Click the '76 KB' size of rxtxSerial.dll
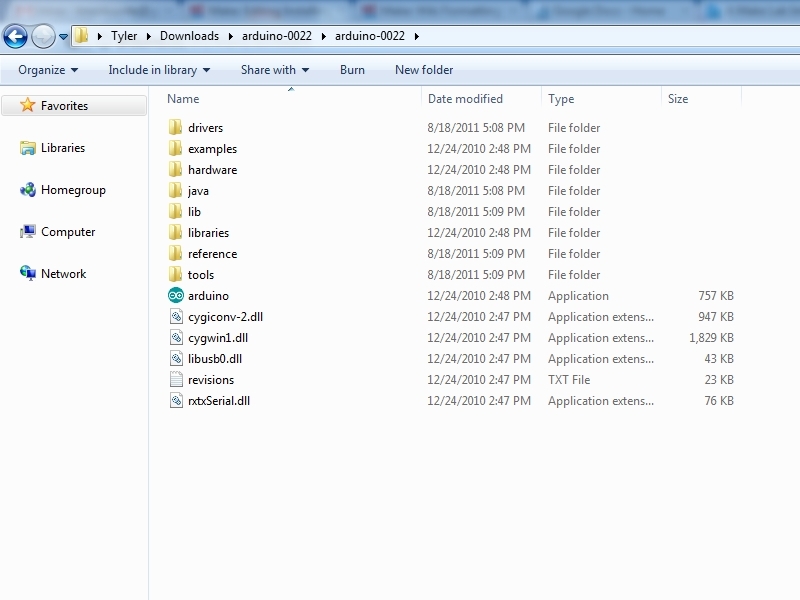This screenshot has height=600, width=800. [719, 401]
